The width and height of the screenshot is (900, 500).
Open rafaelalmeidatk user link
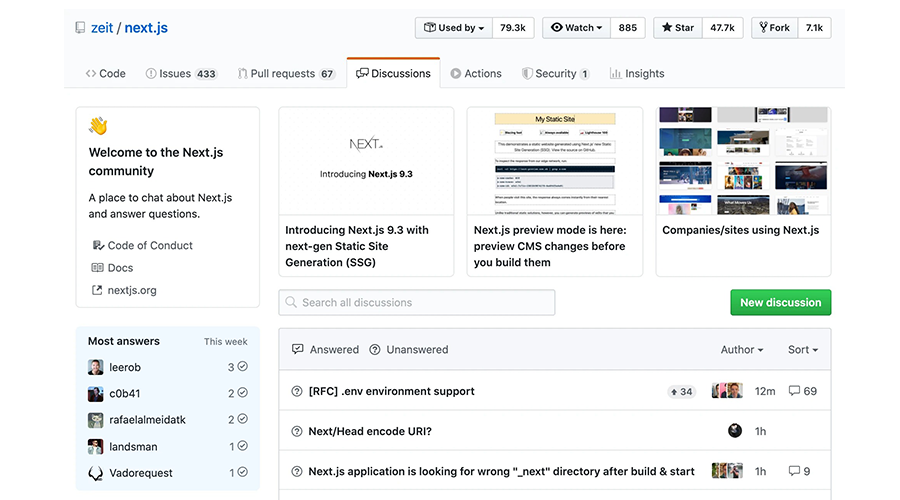[148, 420]
